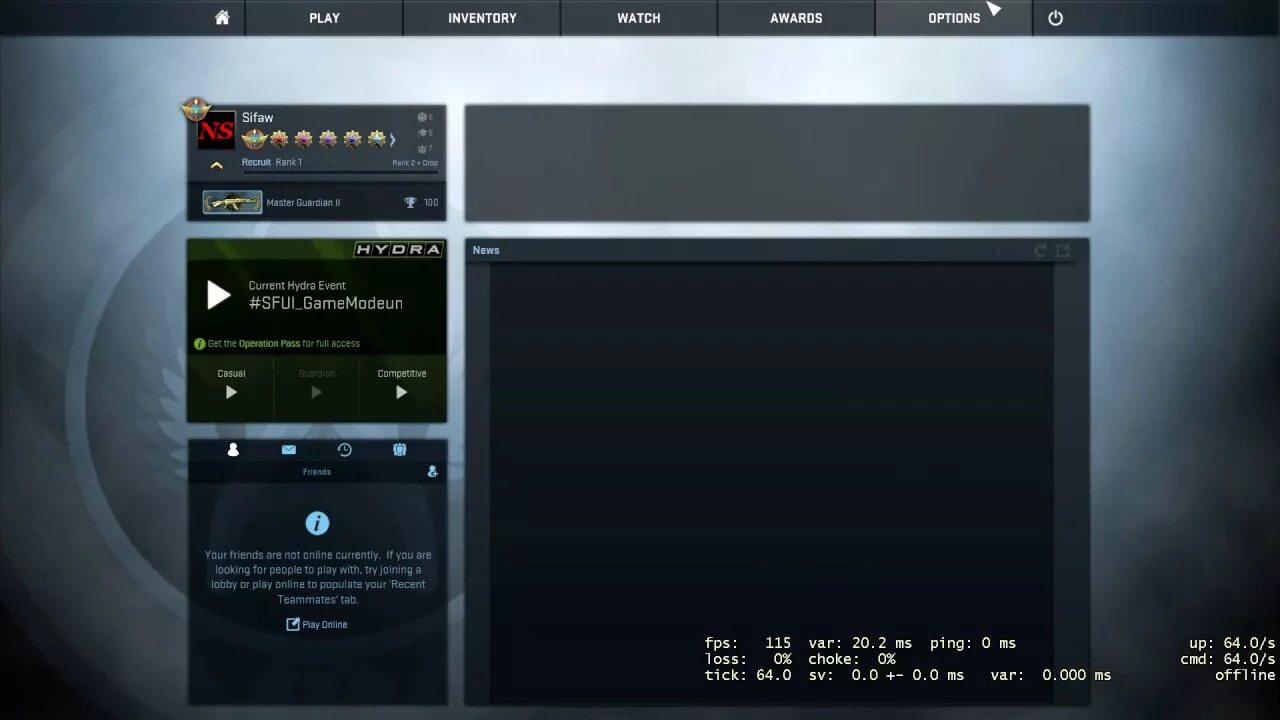Open the NS profile avatar
1280x720 pixels.
(215, 130)
